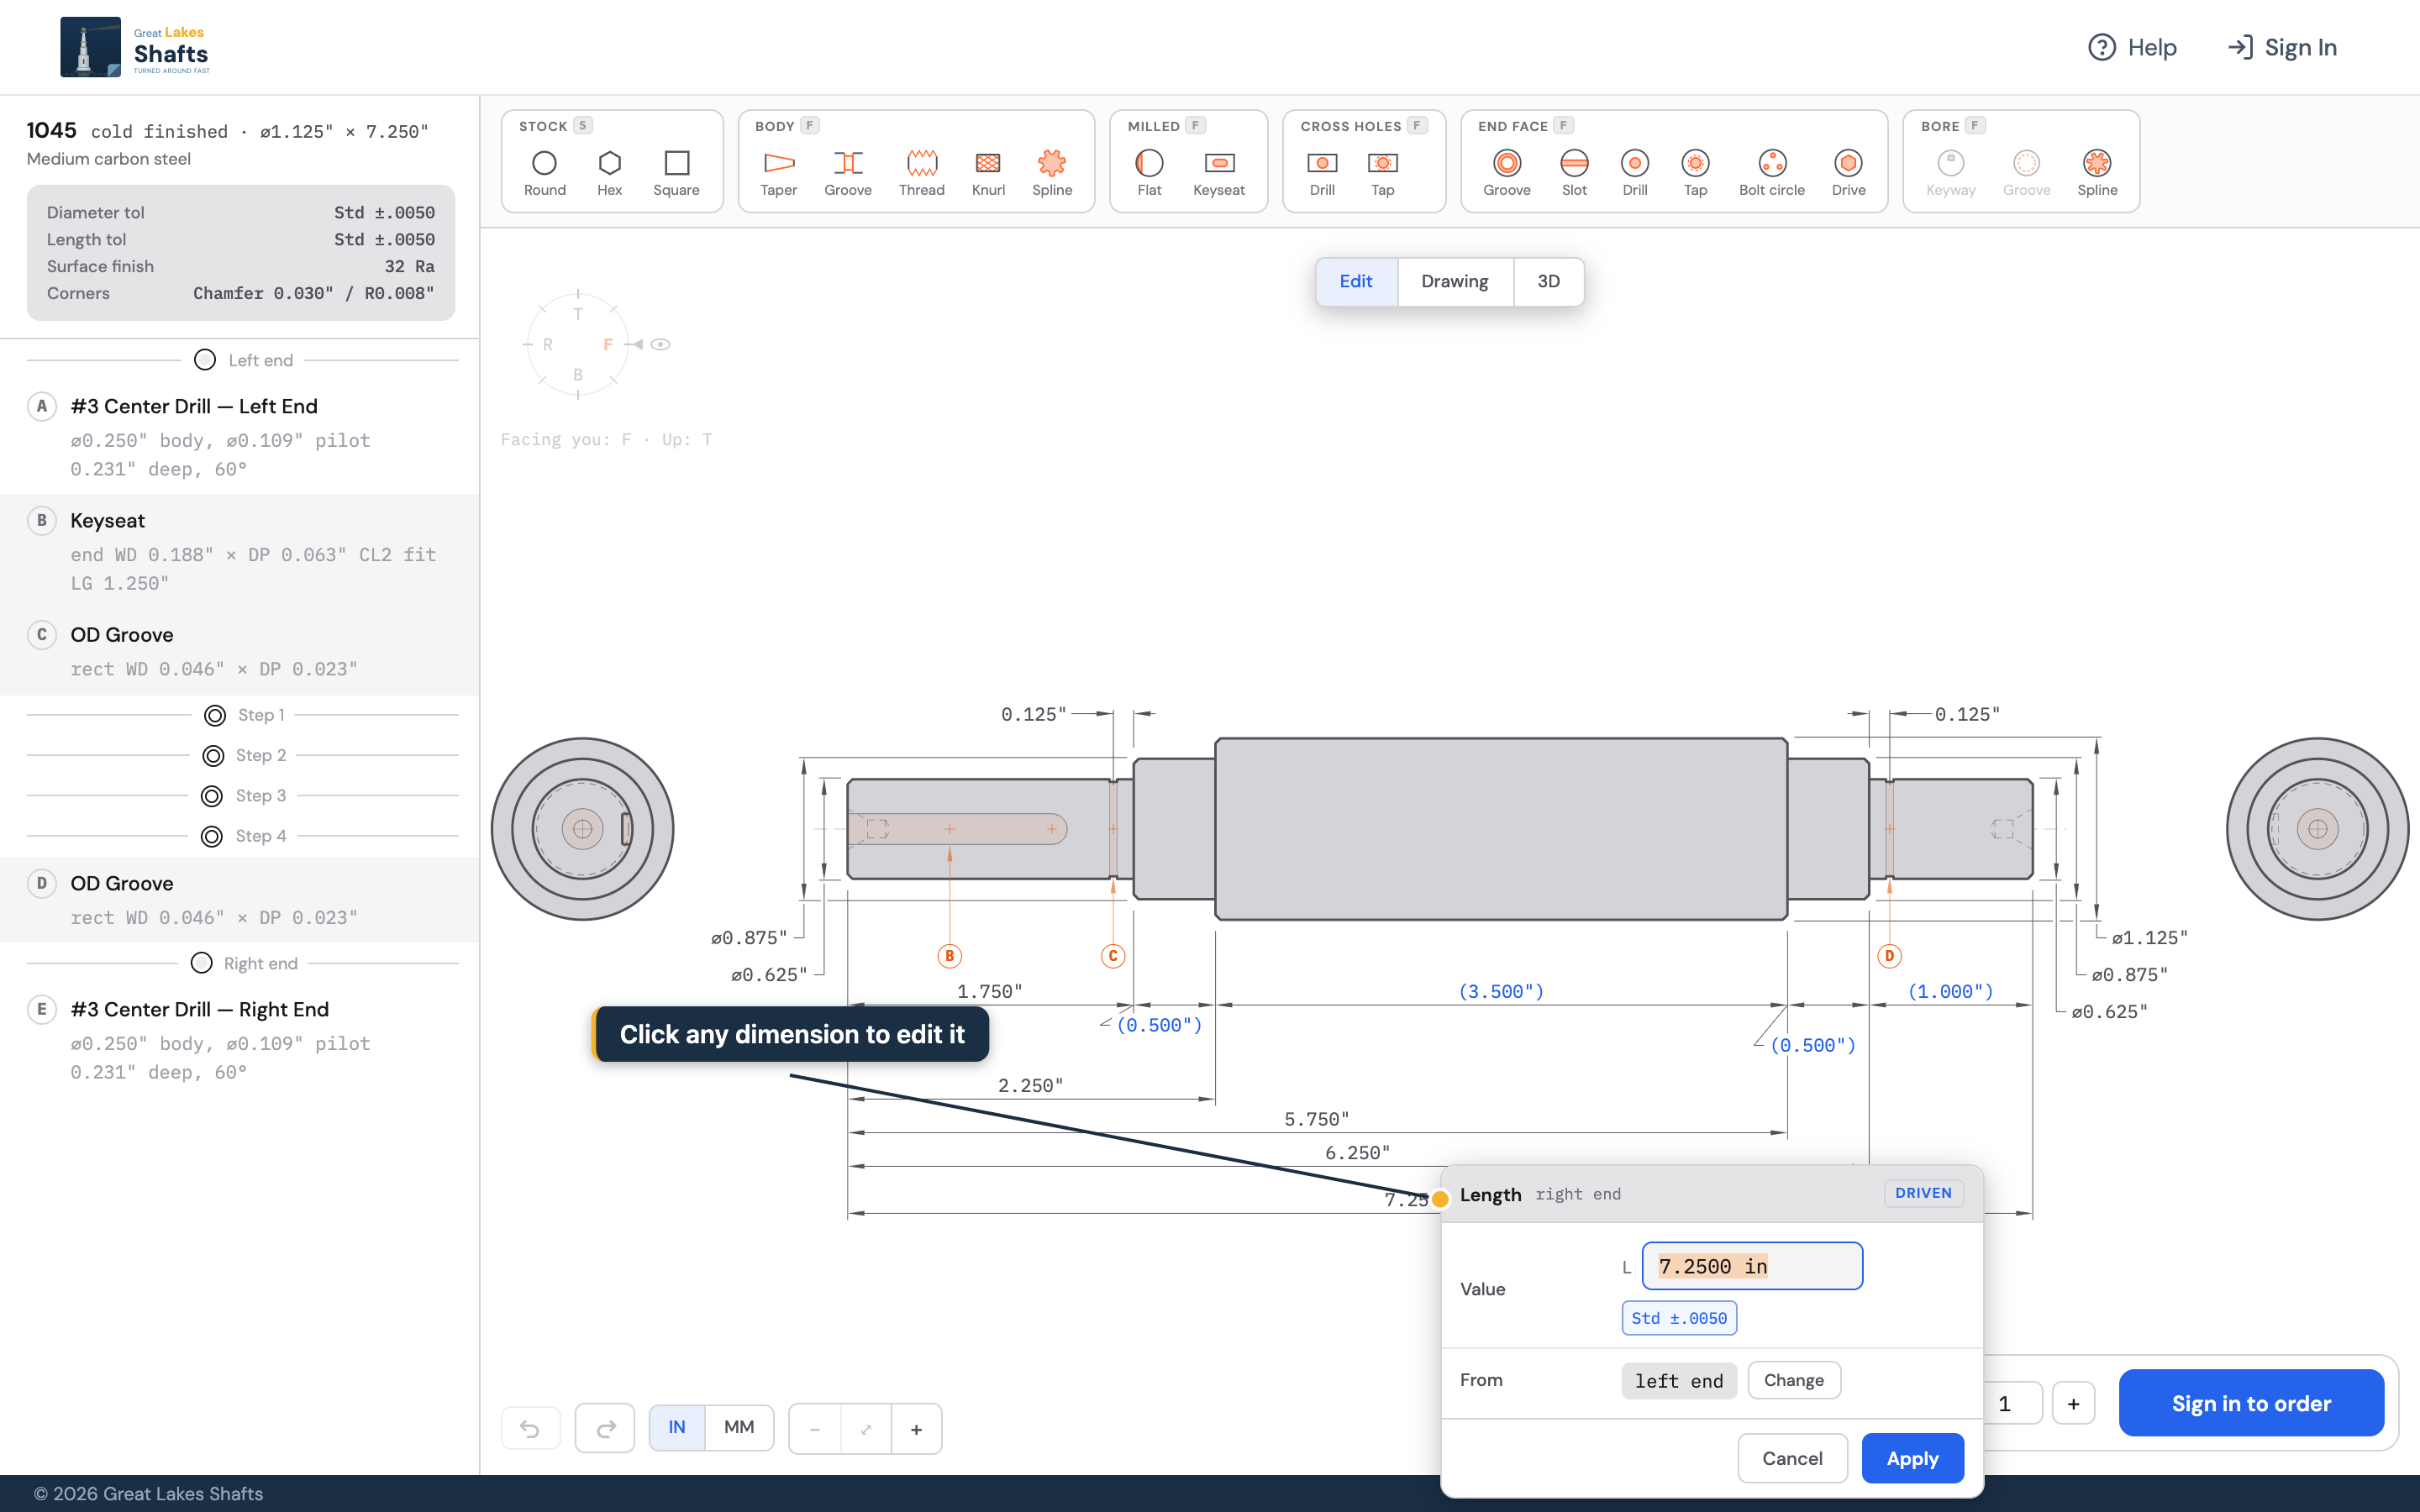Open the Std ±.0050 tolerance selector
2420x1512 pixels.
pyautogui.click(x=1679, y=1318)
